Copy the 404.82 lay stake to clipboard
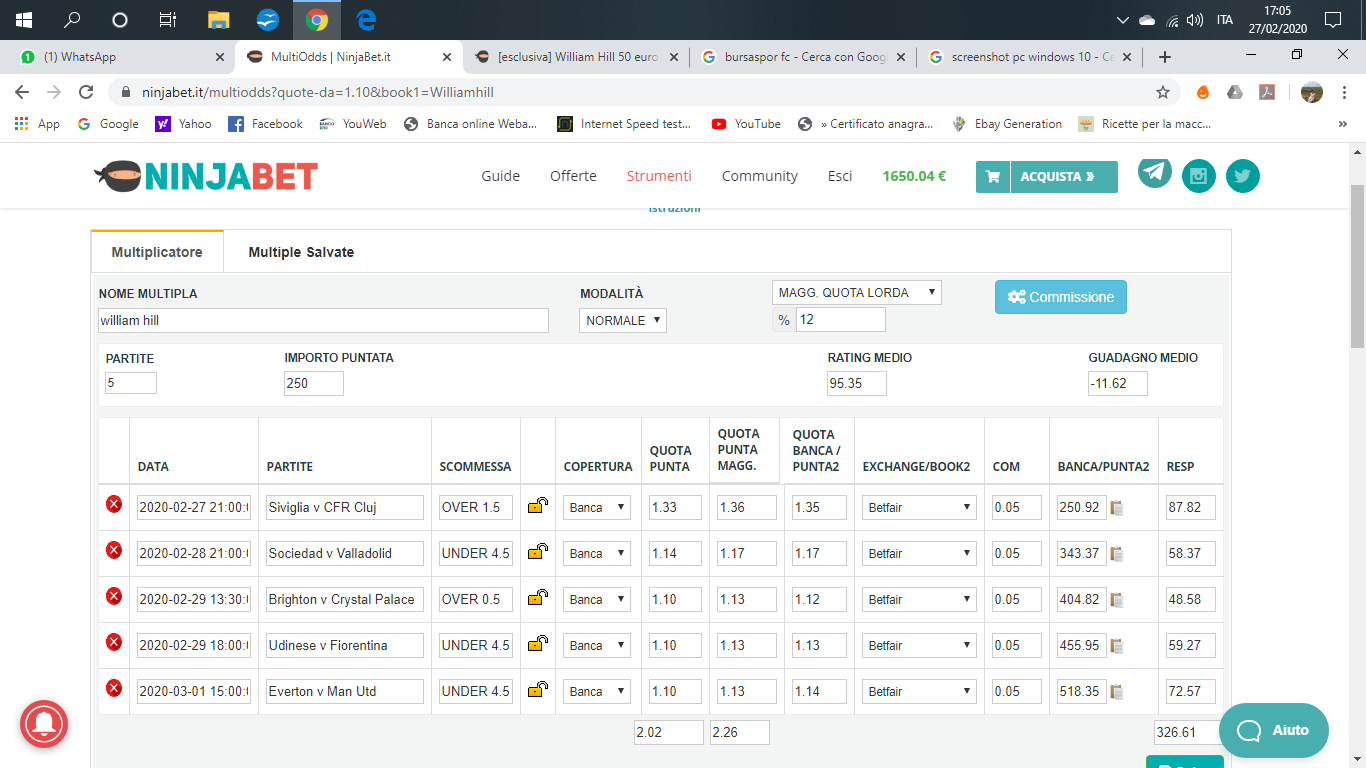 (x=1117, y=600)
